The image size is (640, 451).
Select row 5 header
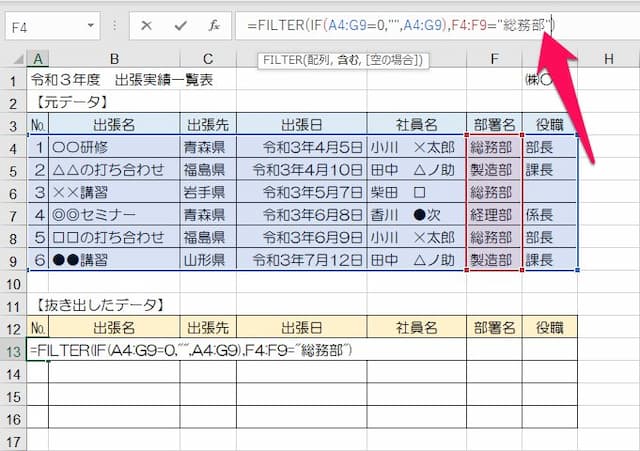click(x=13, y=170)
